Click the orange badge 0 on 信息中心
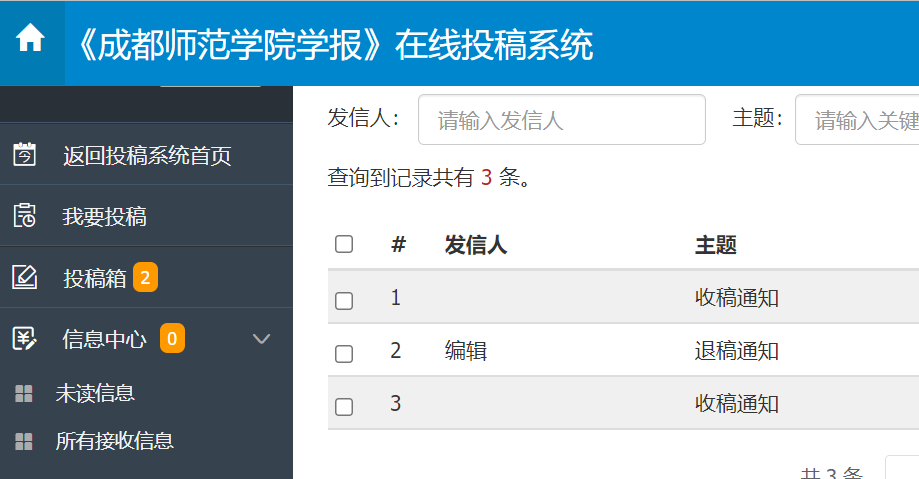919x479 pixels. (172, 338)
